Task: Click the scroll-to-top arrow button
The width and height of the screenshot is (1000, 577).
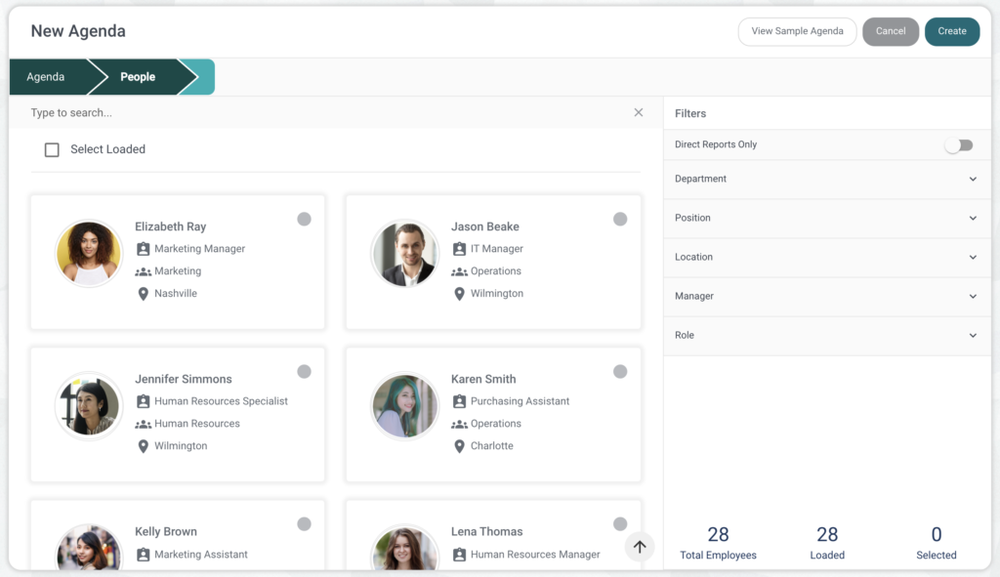Action: click(639, 546)
